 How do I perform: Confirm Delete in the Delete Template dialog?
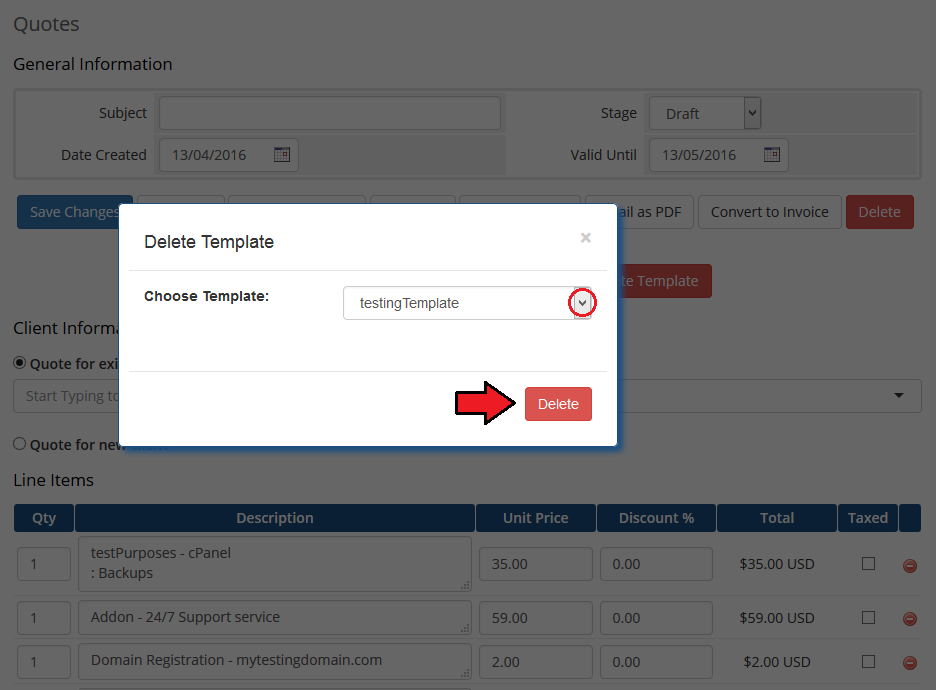[x=558, y=404]
